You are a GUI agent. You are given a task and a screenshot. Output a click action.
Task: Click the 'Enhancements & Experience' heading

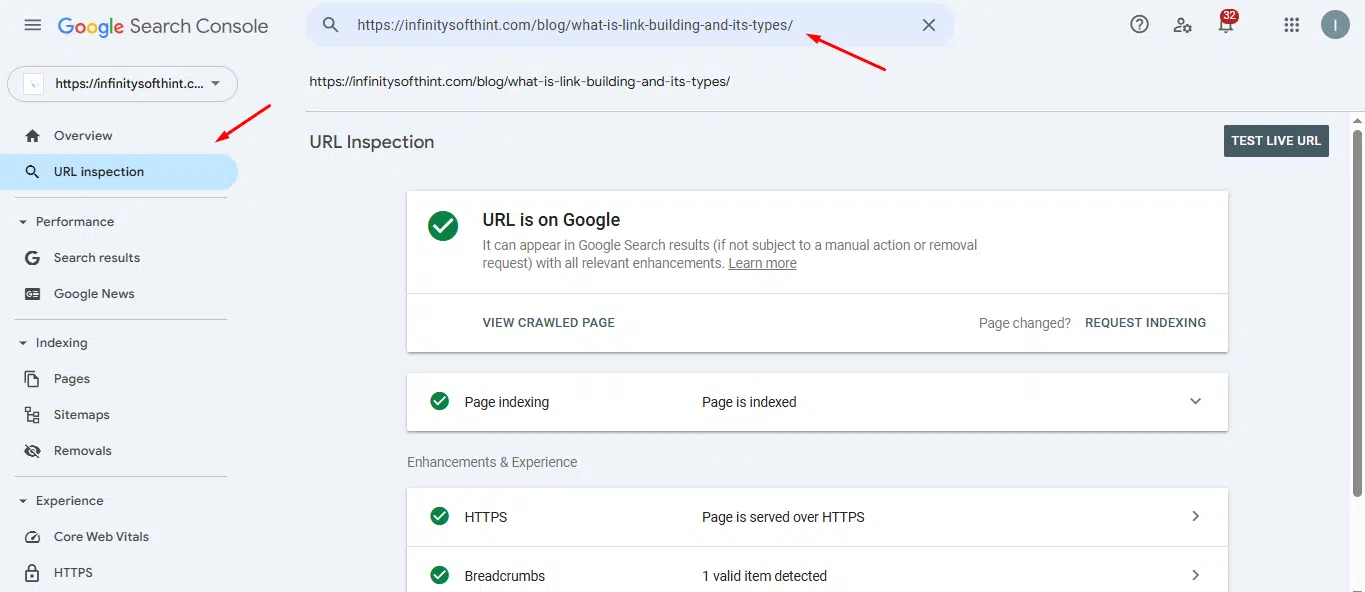(492, 462)
